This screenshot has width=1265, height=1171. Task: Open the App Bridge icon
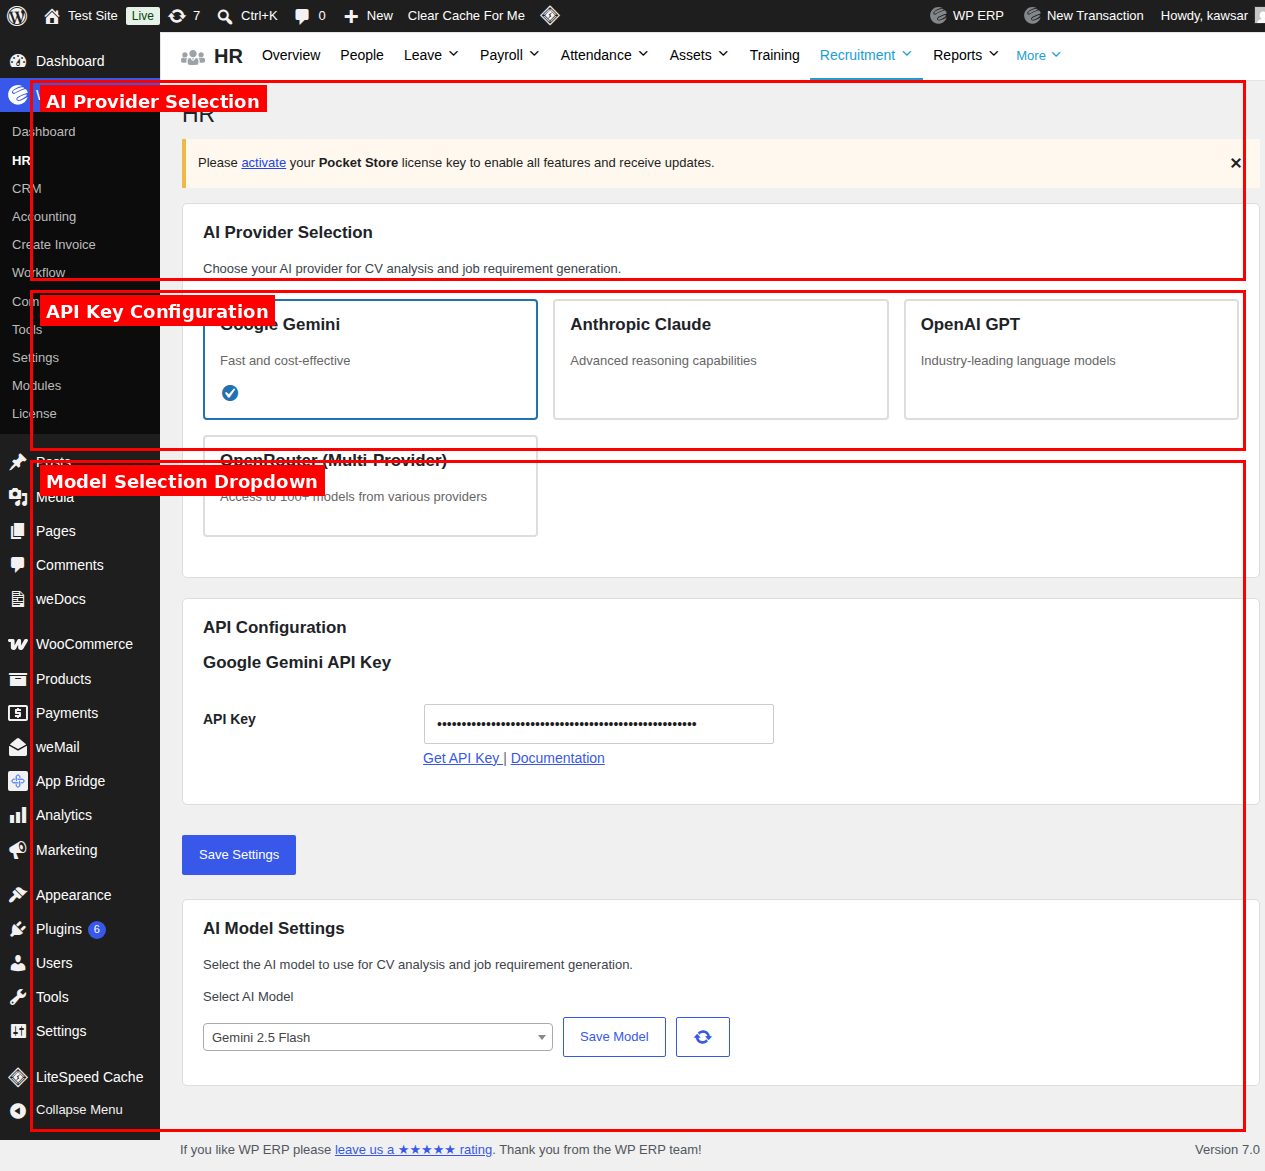[18, 781]
